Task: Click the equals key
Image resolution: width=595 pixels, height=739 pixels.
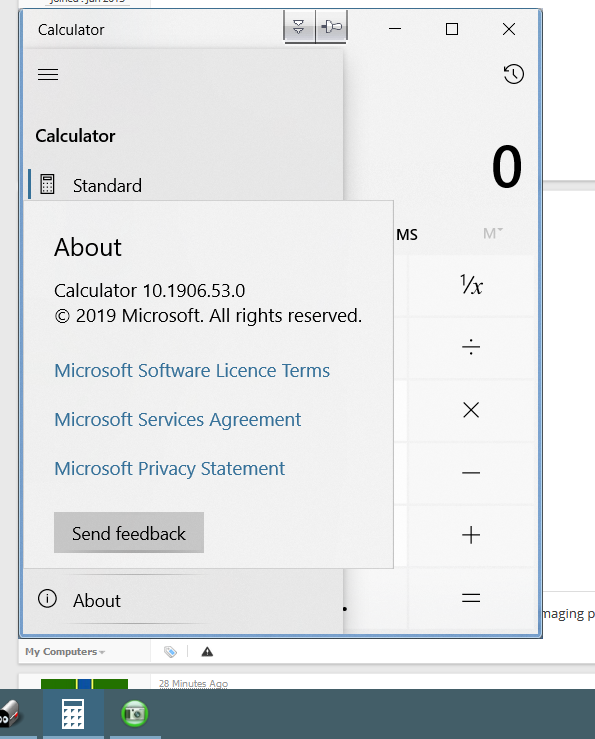Action: tap(471, 598)
